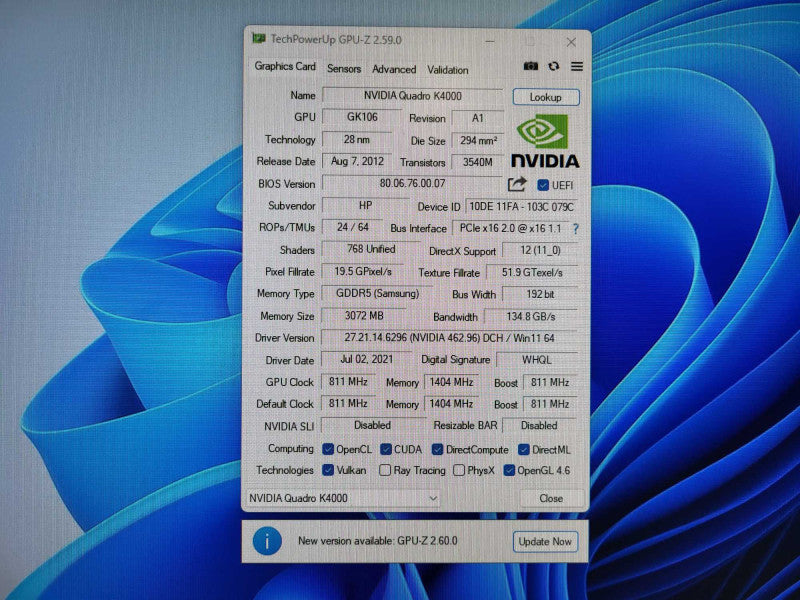Click the DirectX Support value 12 (11_0)
This screenshot has height=600, width=800.
tap(540, 251)
